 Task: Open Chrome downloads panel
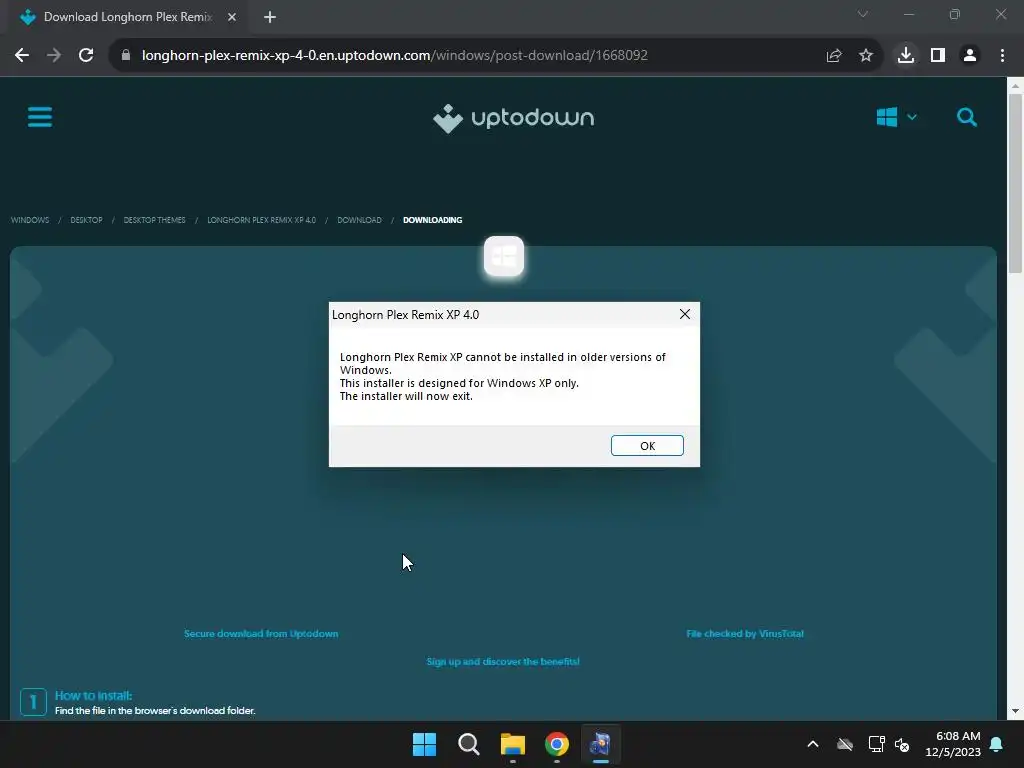click(905, 56)
